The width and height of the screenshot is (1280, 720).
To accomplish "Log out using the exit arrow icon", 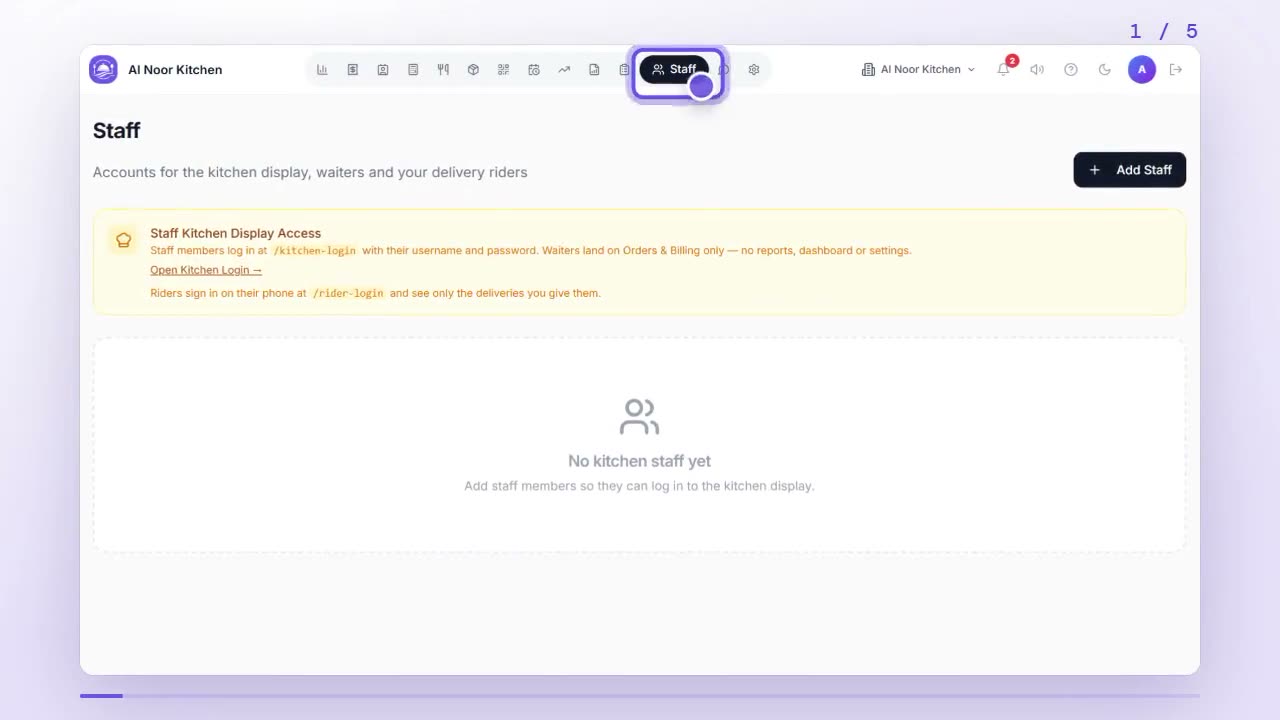I will click(1176, 70).
